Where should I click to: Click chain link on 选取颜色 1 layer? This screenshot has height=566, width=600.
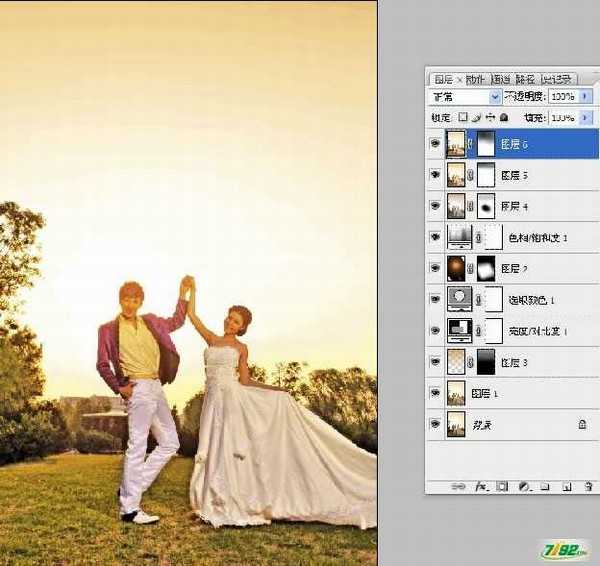point(478,300)
